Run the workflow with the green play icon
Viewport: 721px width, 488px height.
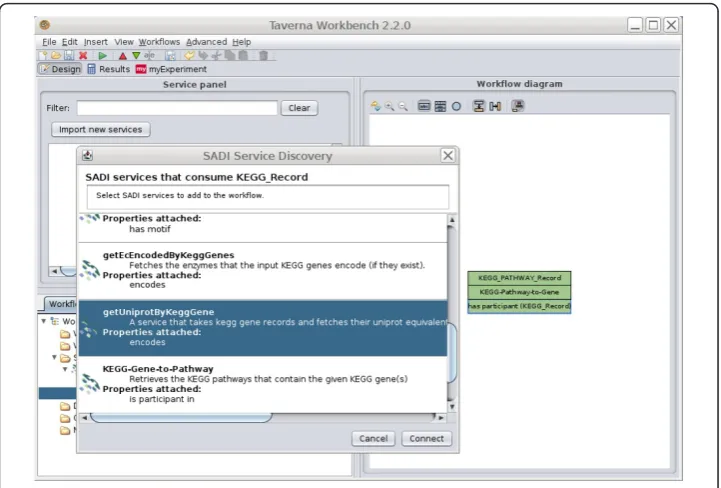(103, 56)
